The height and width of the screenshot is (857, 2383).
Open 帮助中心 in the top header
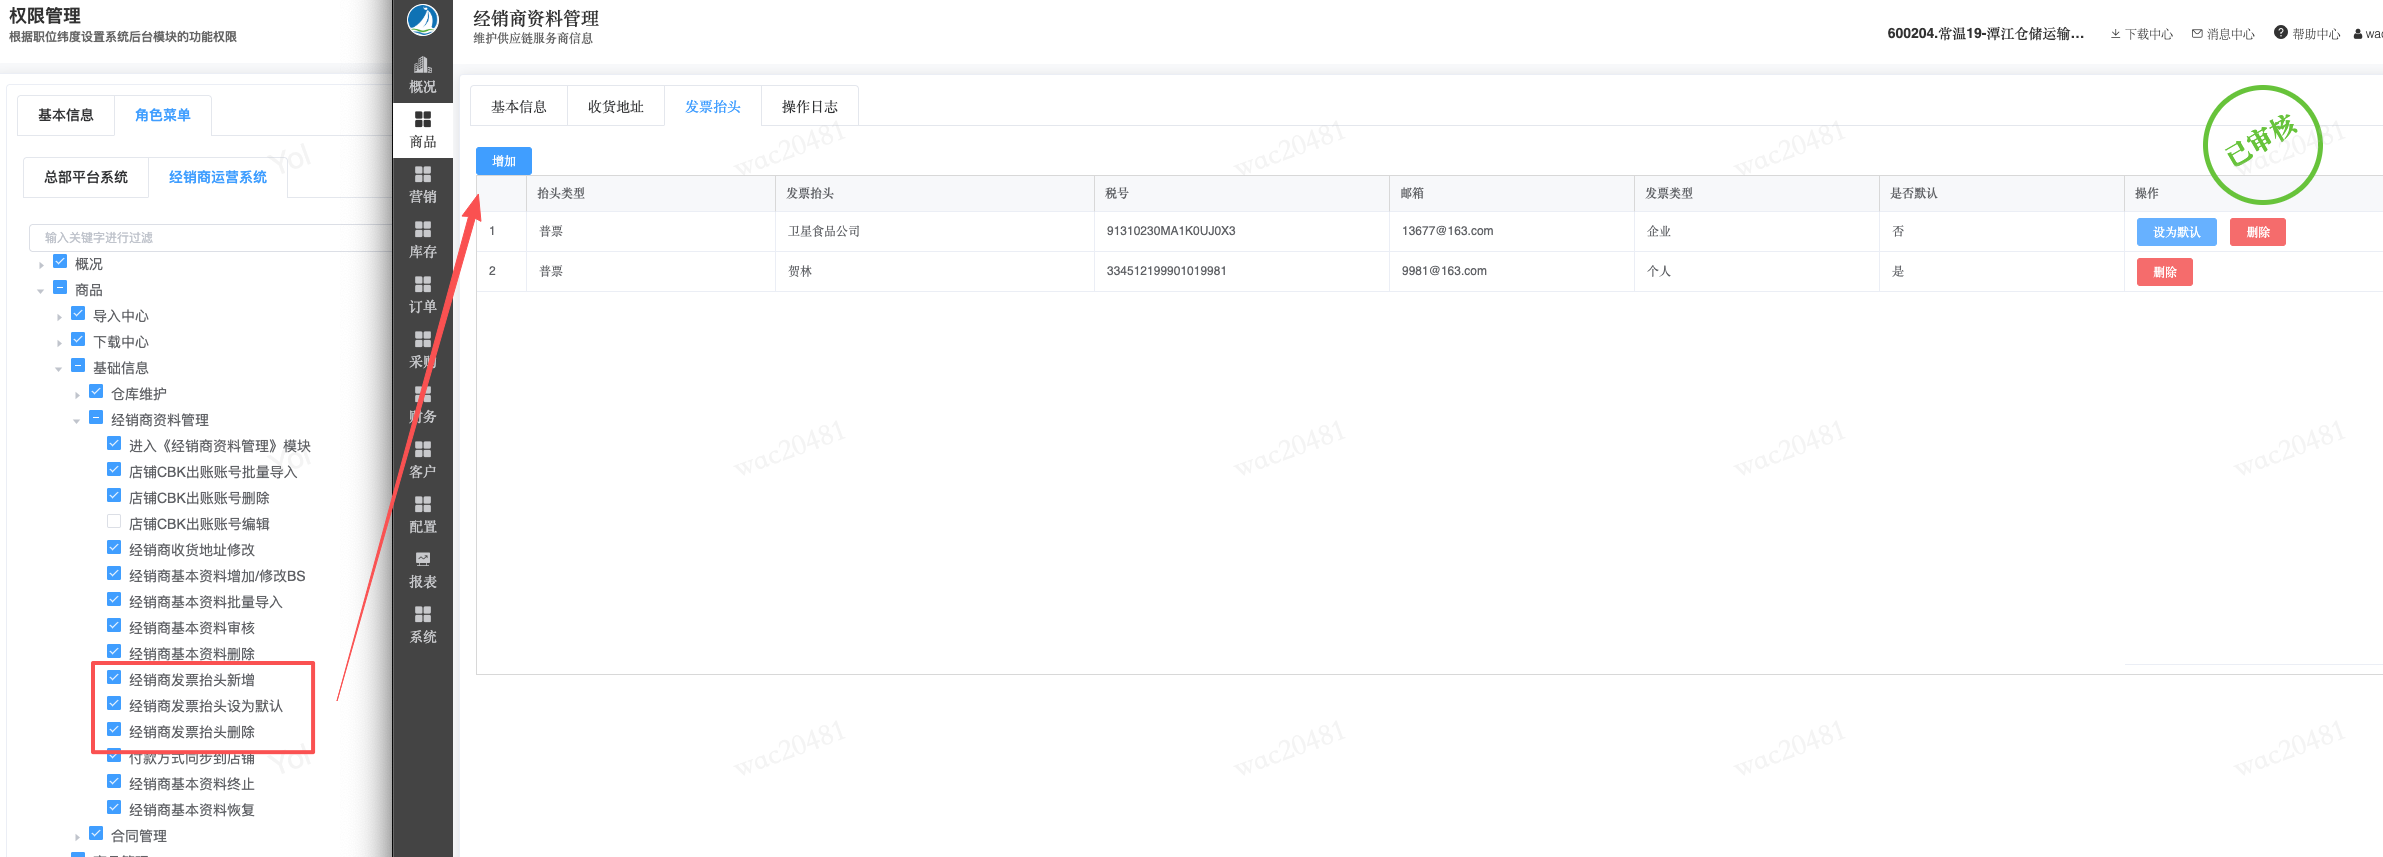point(2307,34)
